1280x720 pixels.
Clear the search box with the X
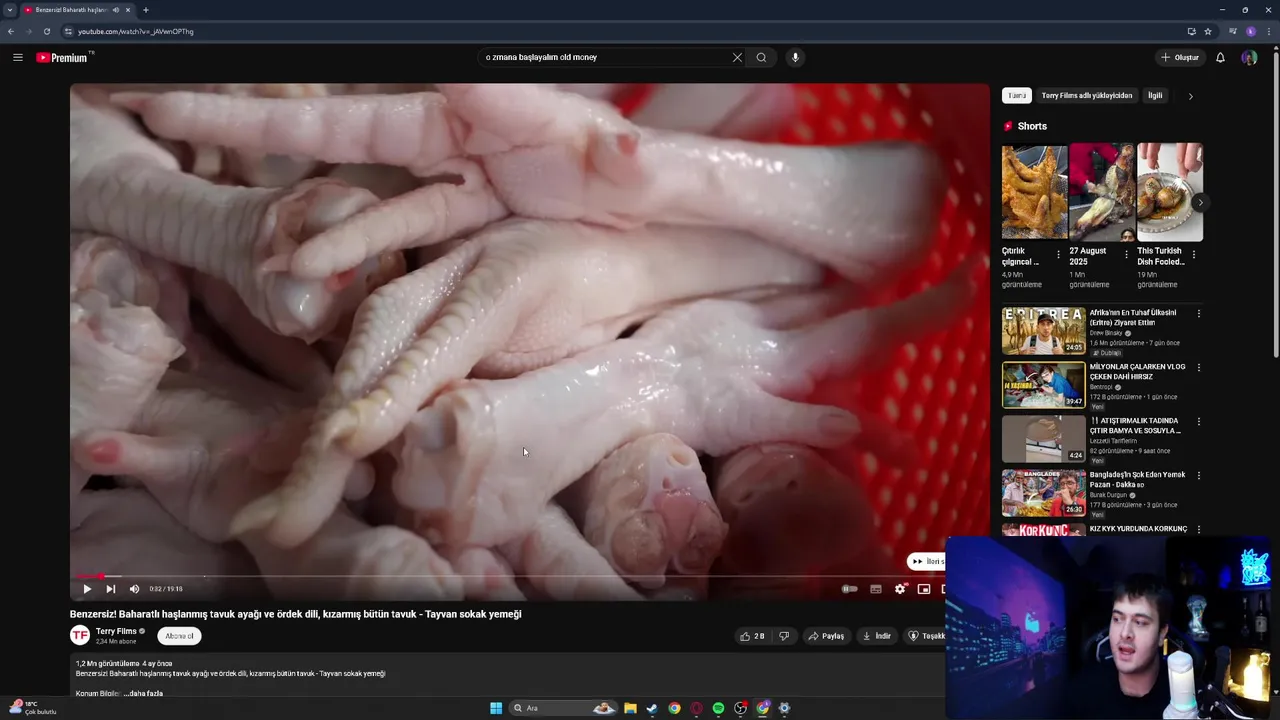[x=737, y=57]
